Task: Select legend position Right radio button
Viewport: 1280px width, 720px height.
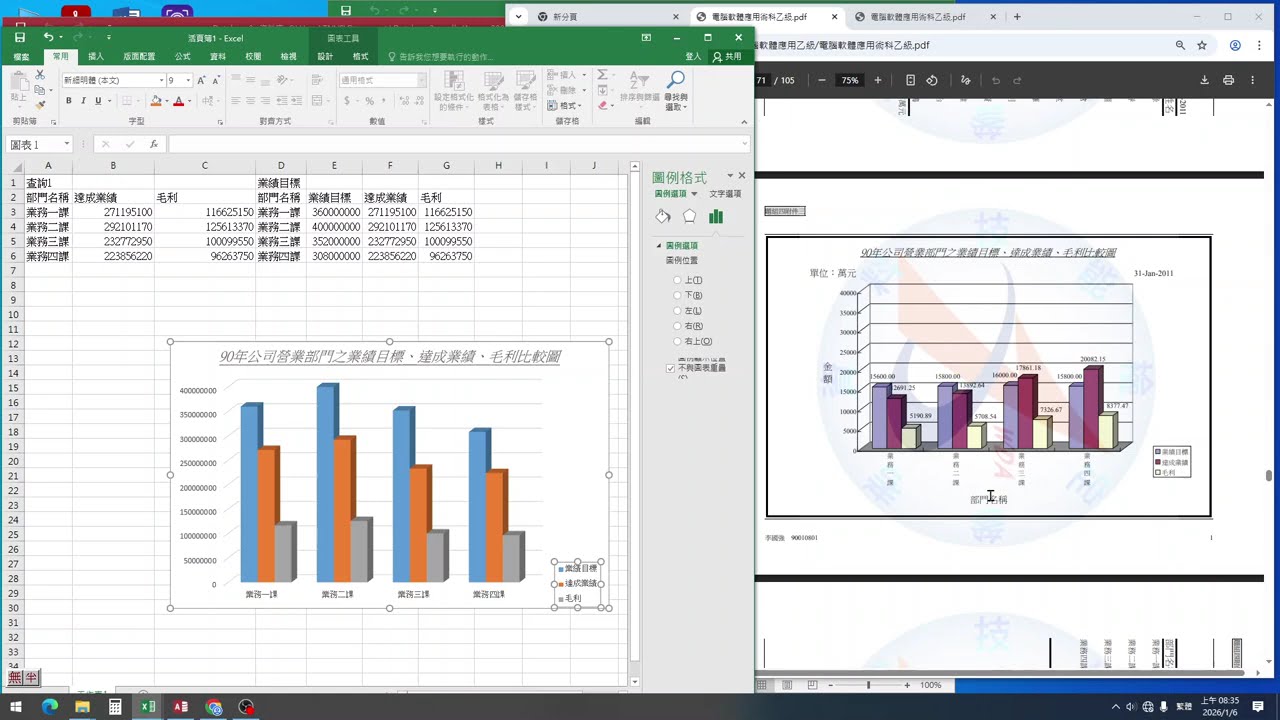Action: [678, 326]
